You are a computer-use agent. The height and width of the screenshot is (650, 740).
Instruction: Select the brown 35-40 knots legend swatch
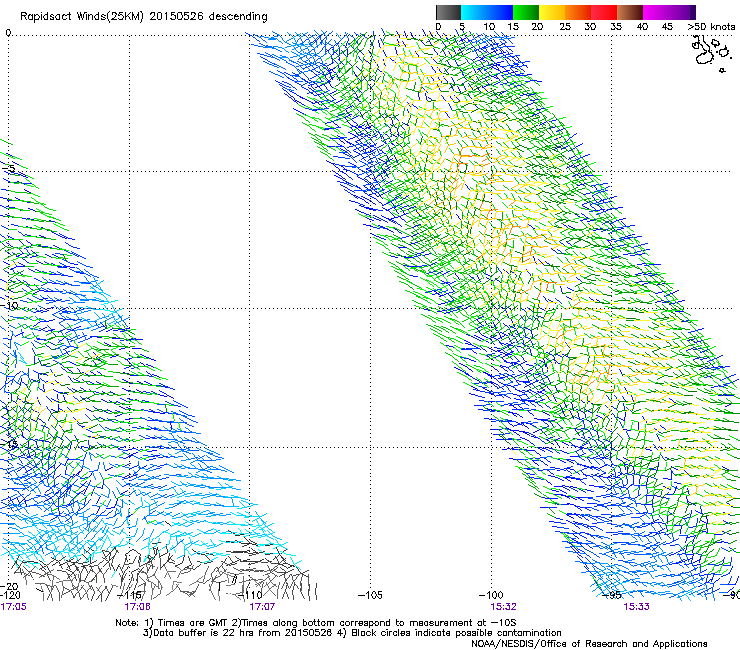630,12
